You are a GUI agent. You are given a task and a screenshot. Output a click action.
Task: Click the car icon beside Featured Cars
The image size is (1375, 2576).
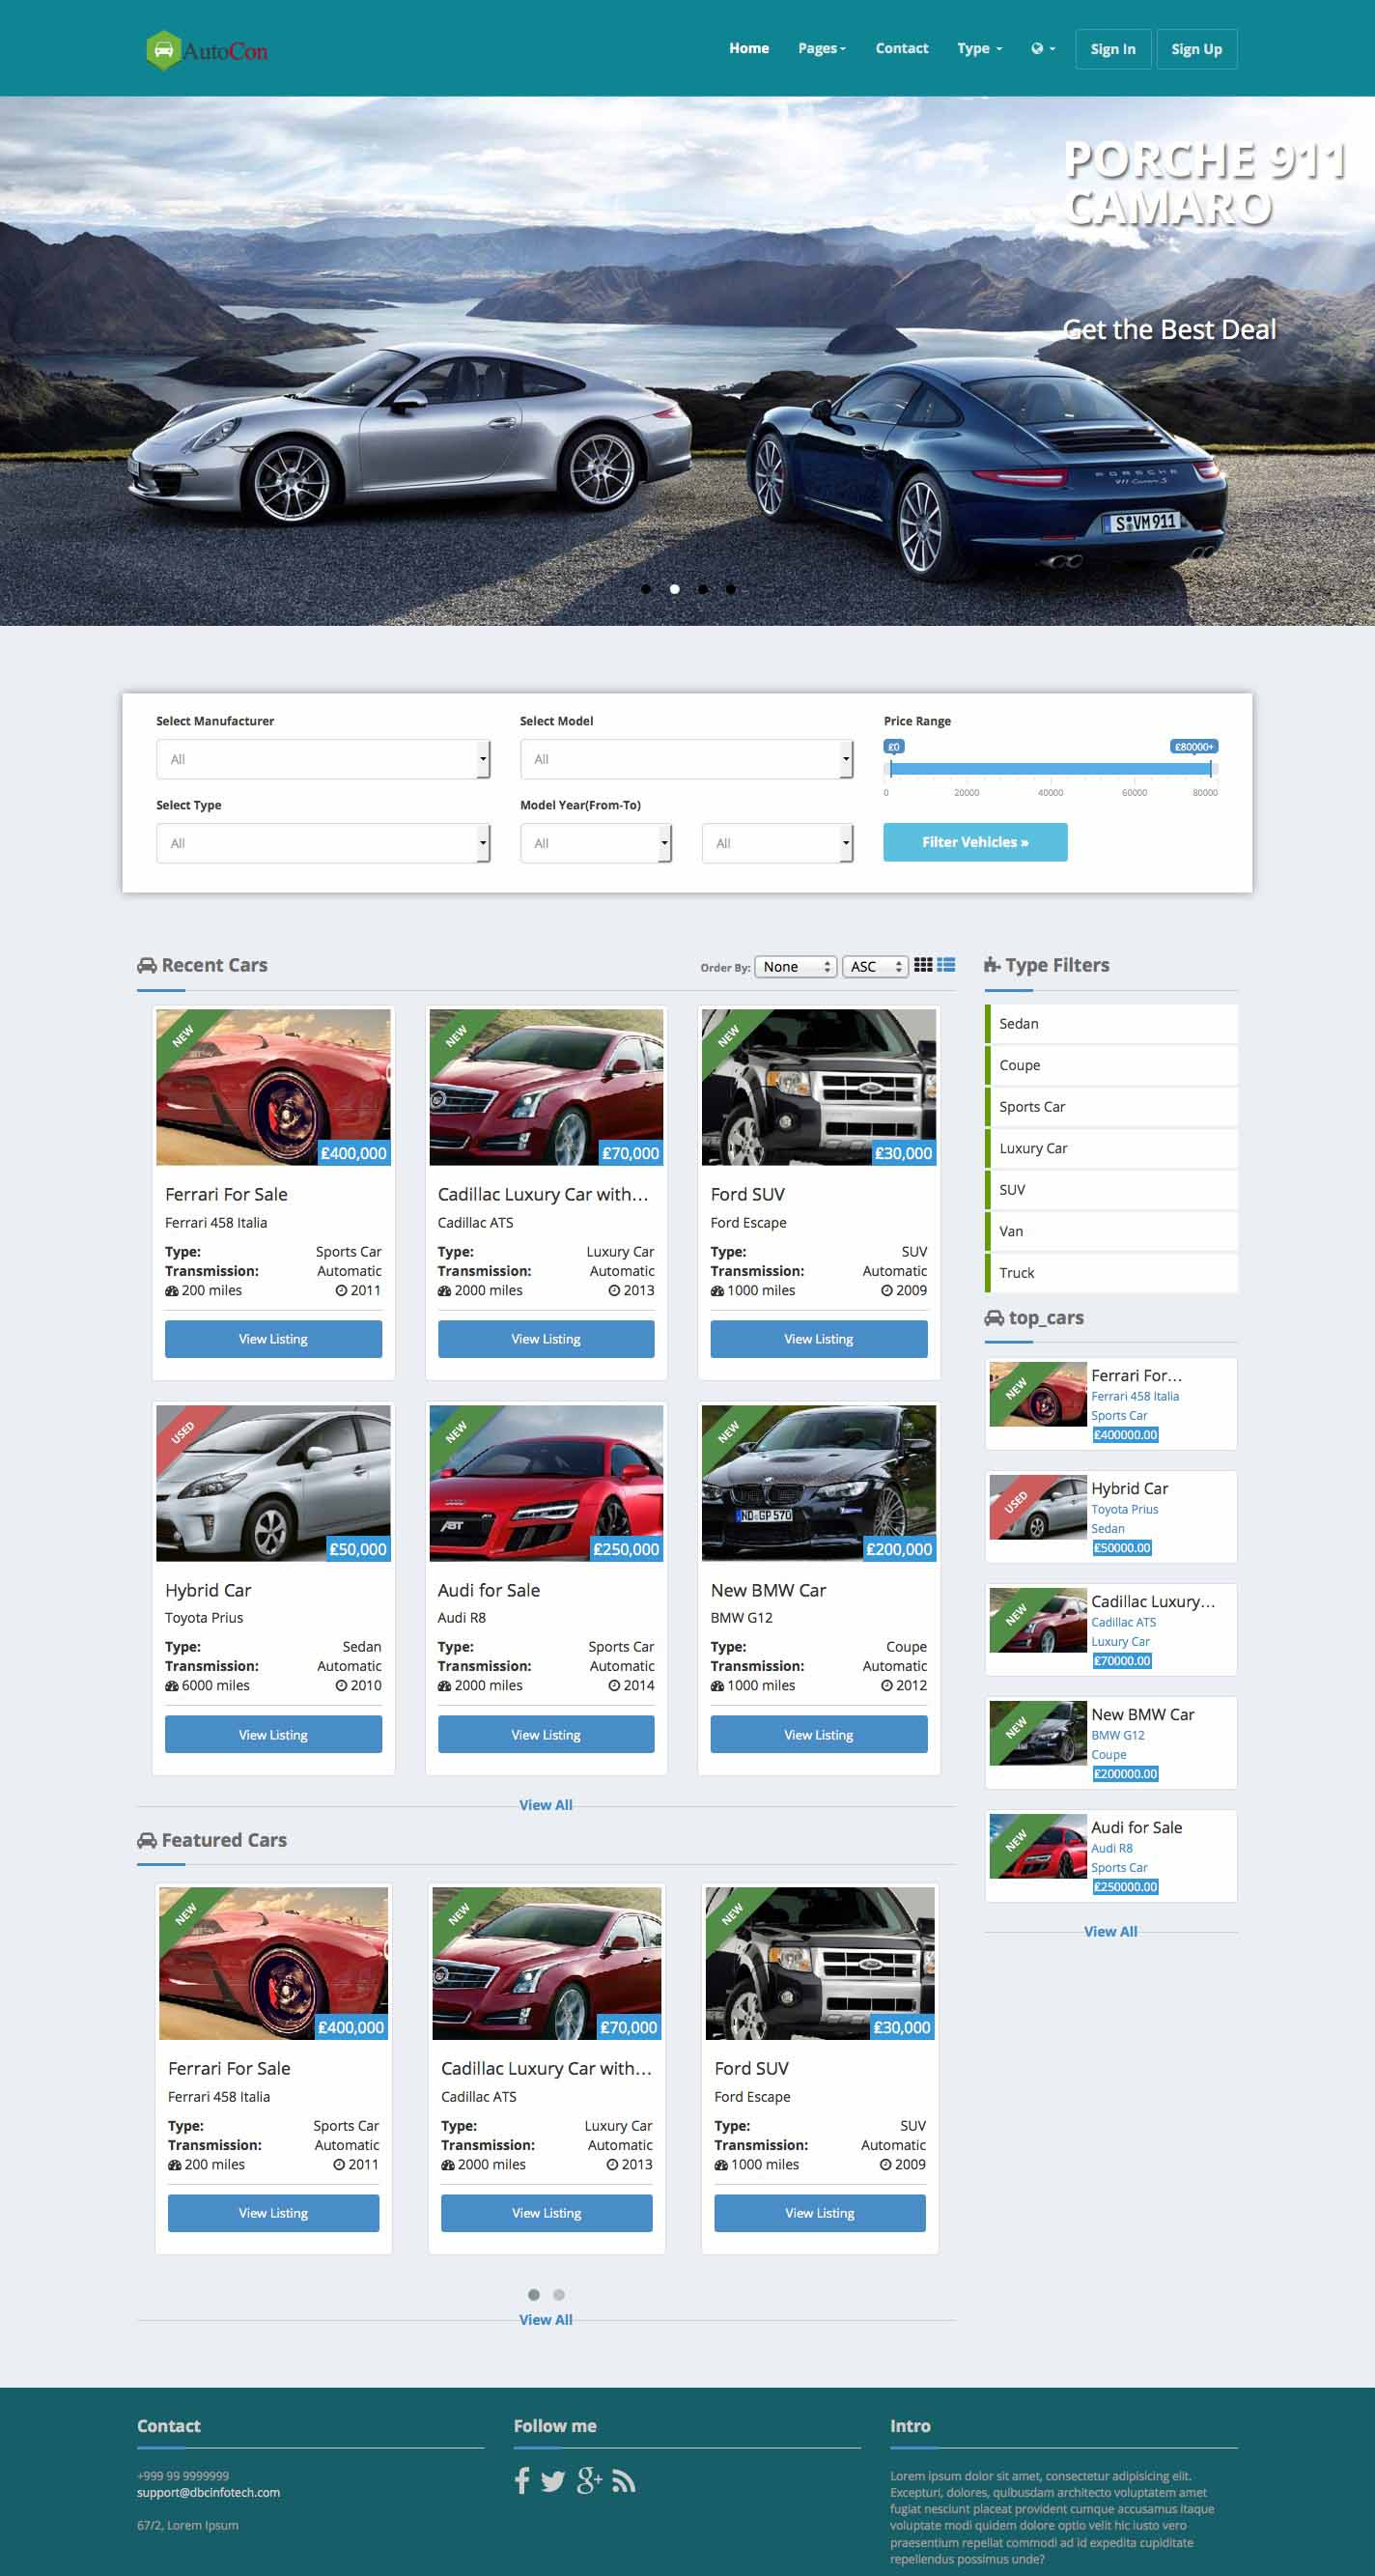[x=147, y=1840]
